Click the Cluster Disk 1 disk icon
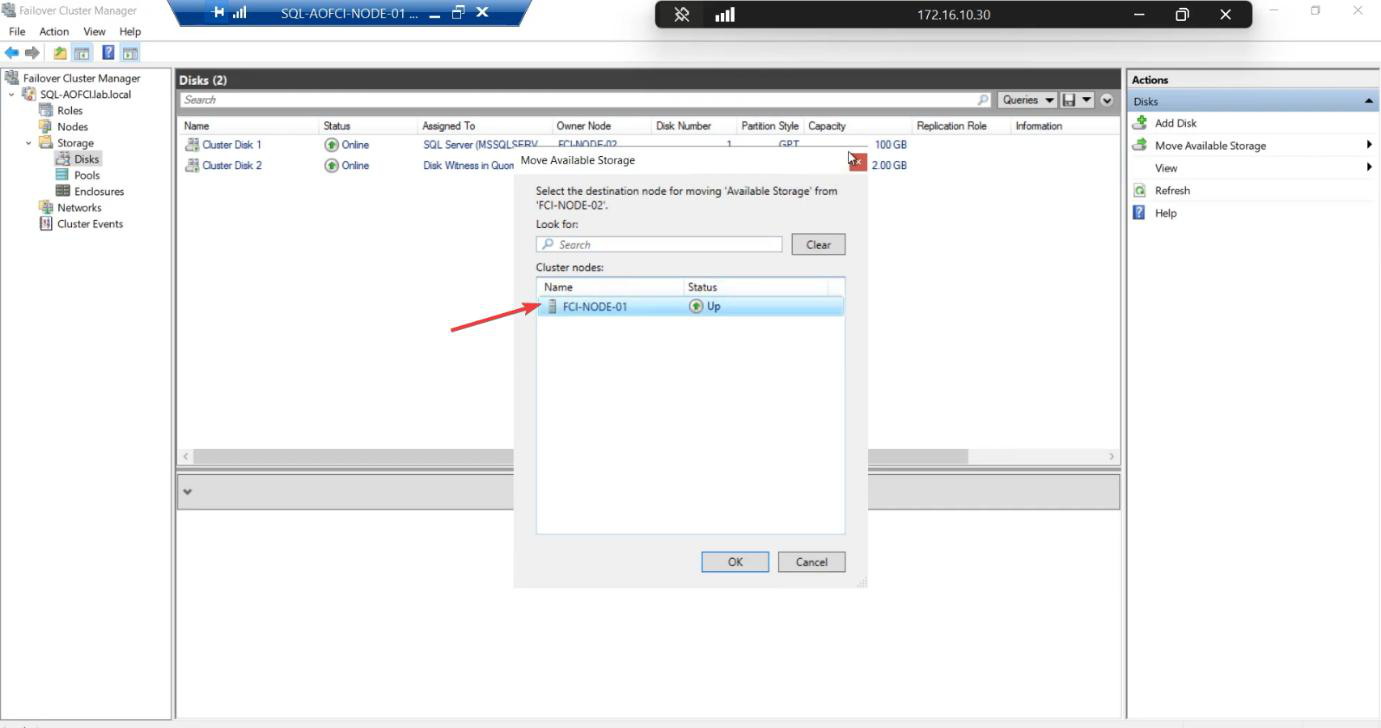1381x728 pixels. [x=192, y=145]
